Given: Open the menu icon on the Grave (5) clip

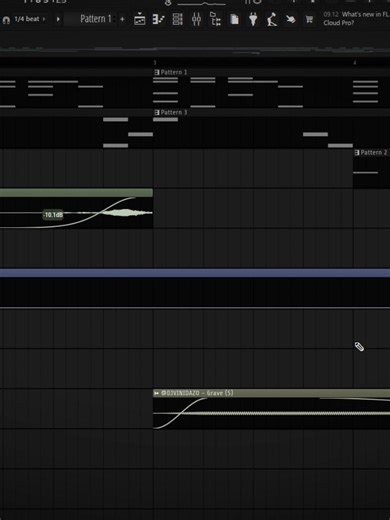Looking at the screenshot, I should pos(156,393).
